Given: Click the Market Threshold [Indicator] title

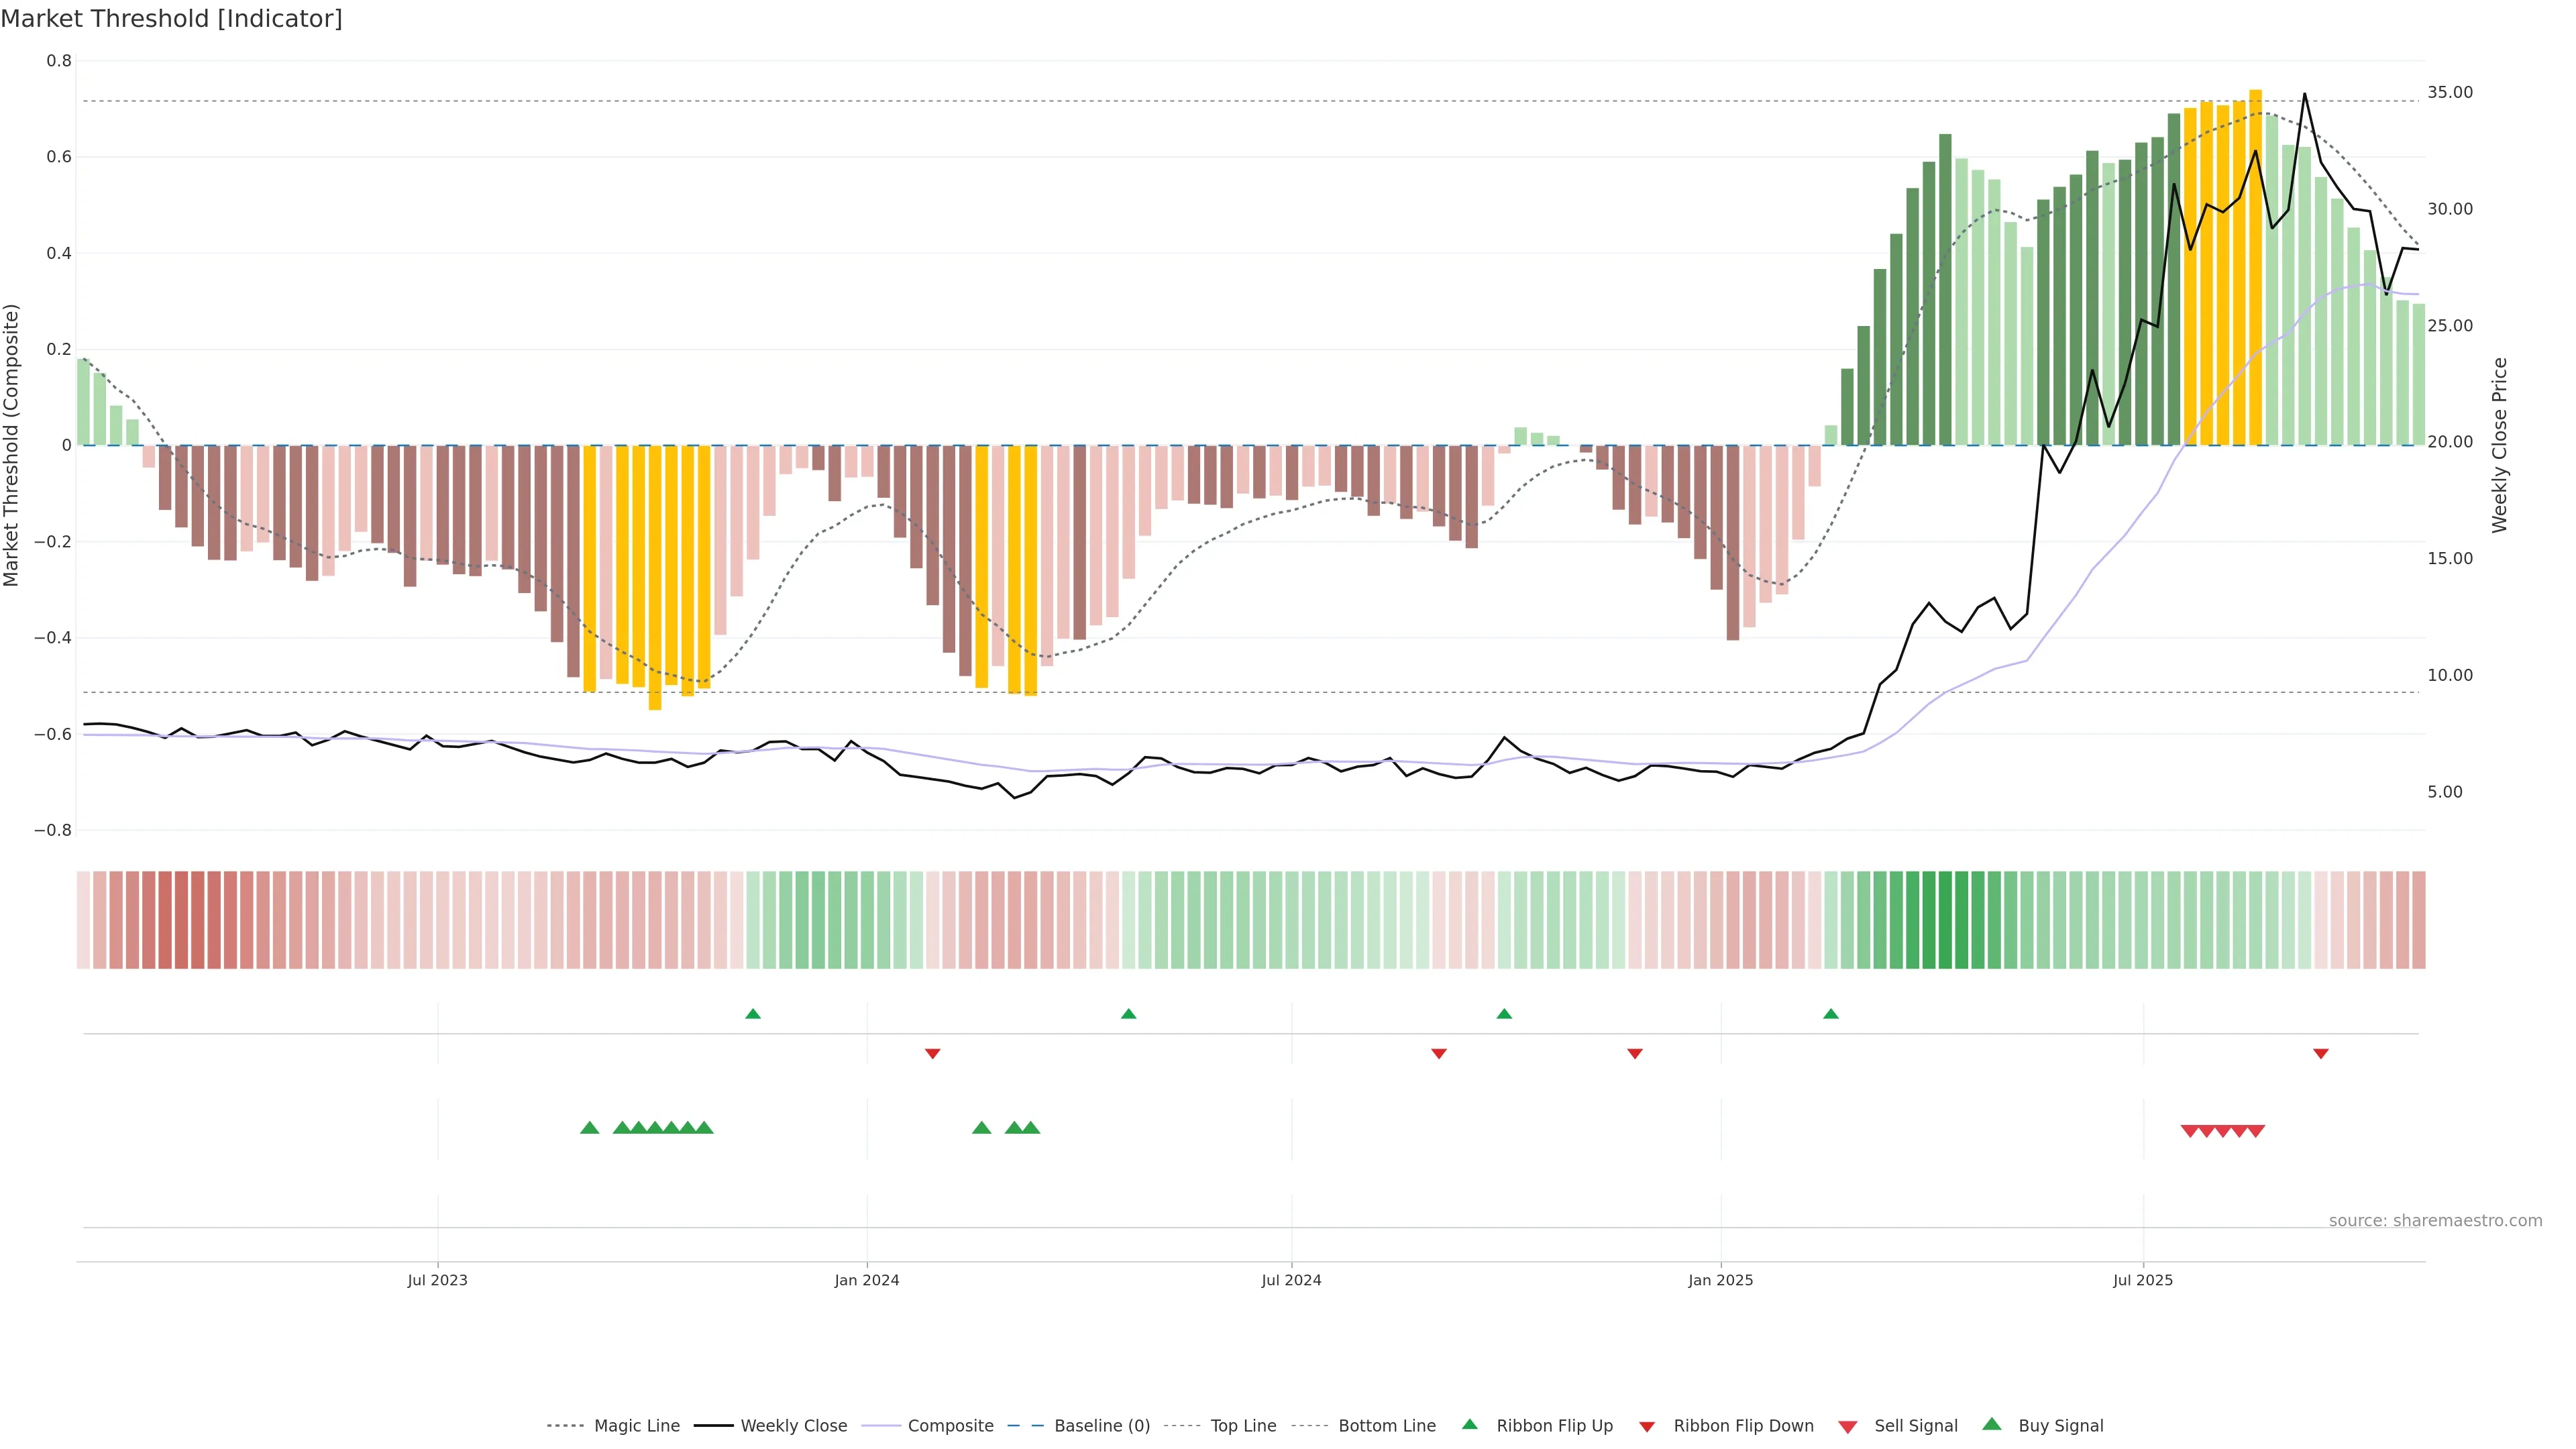Looking at the screenshot, I should [172, 19].
